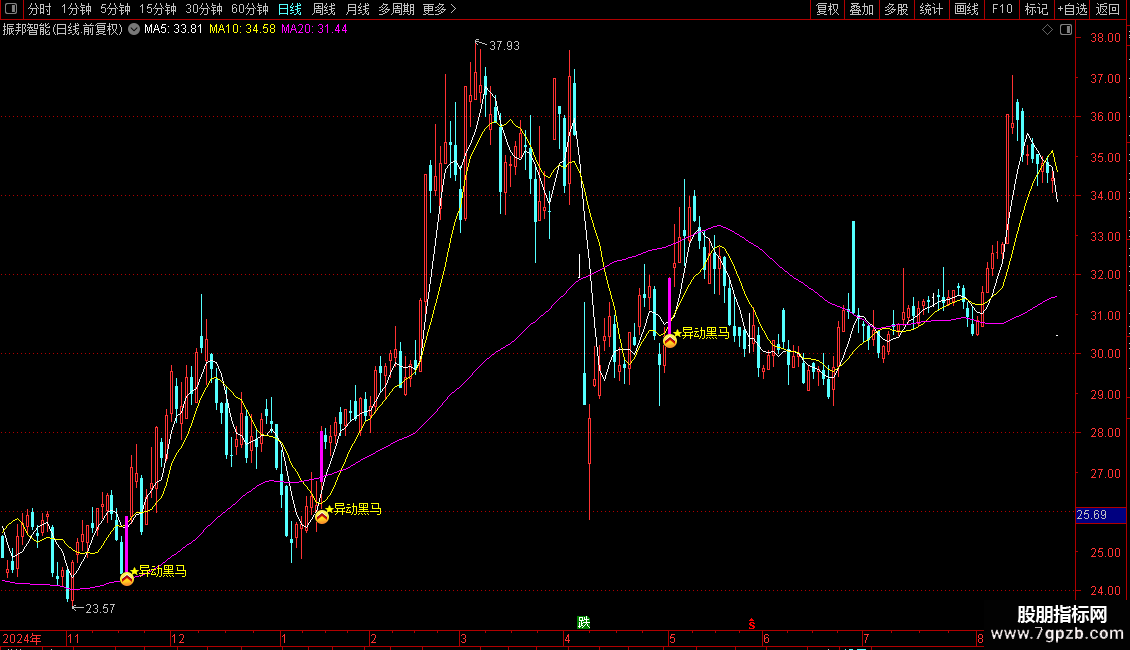The width and height of the screenshot is (1130, 650).
Task: Add stock with +自选 button
Action: (x=1072, y=9)
